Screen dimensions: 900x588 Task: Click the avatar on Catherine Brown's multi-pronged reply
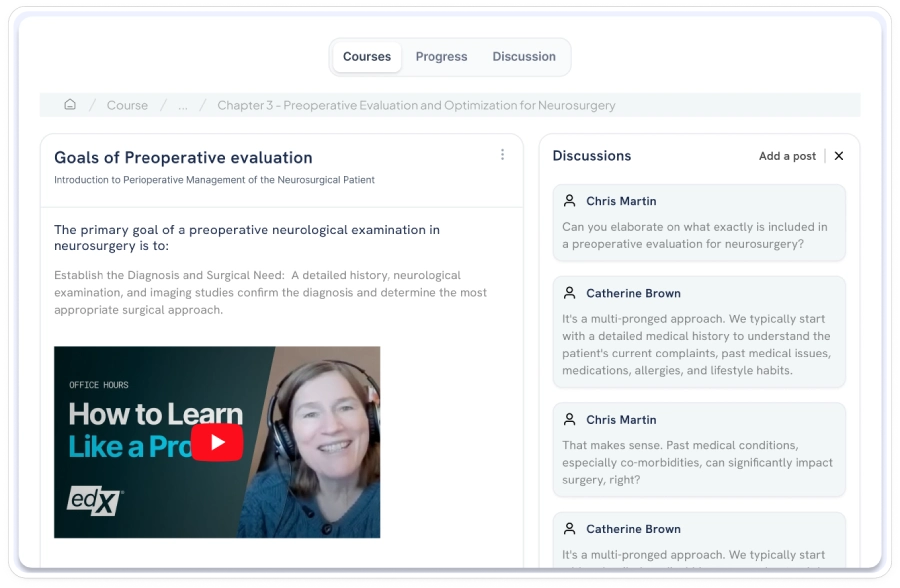(x=569, y=293)
